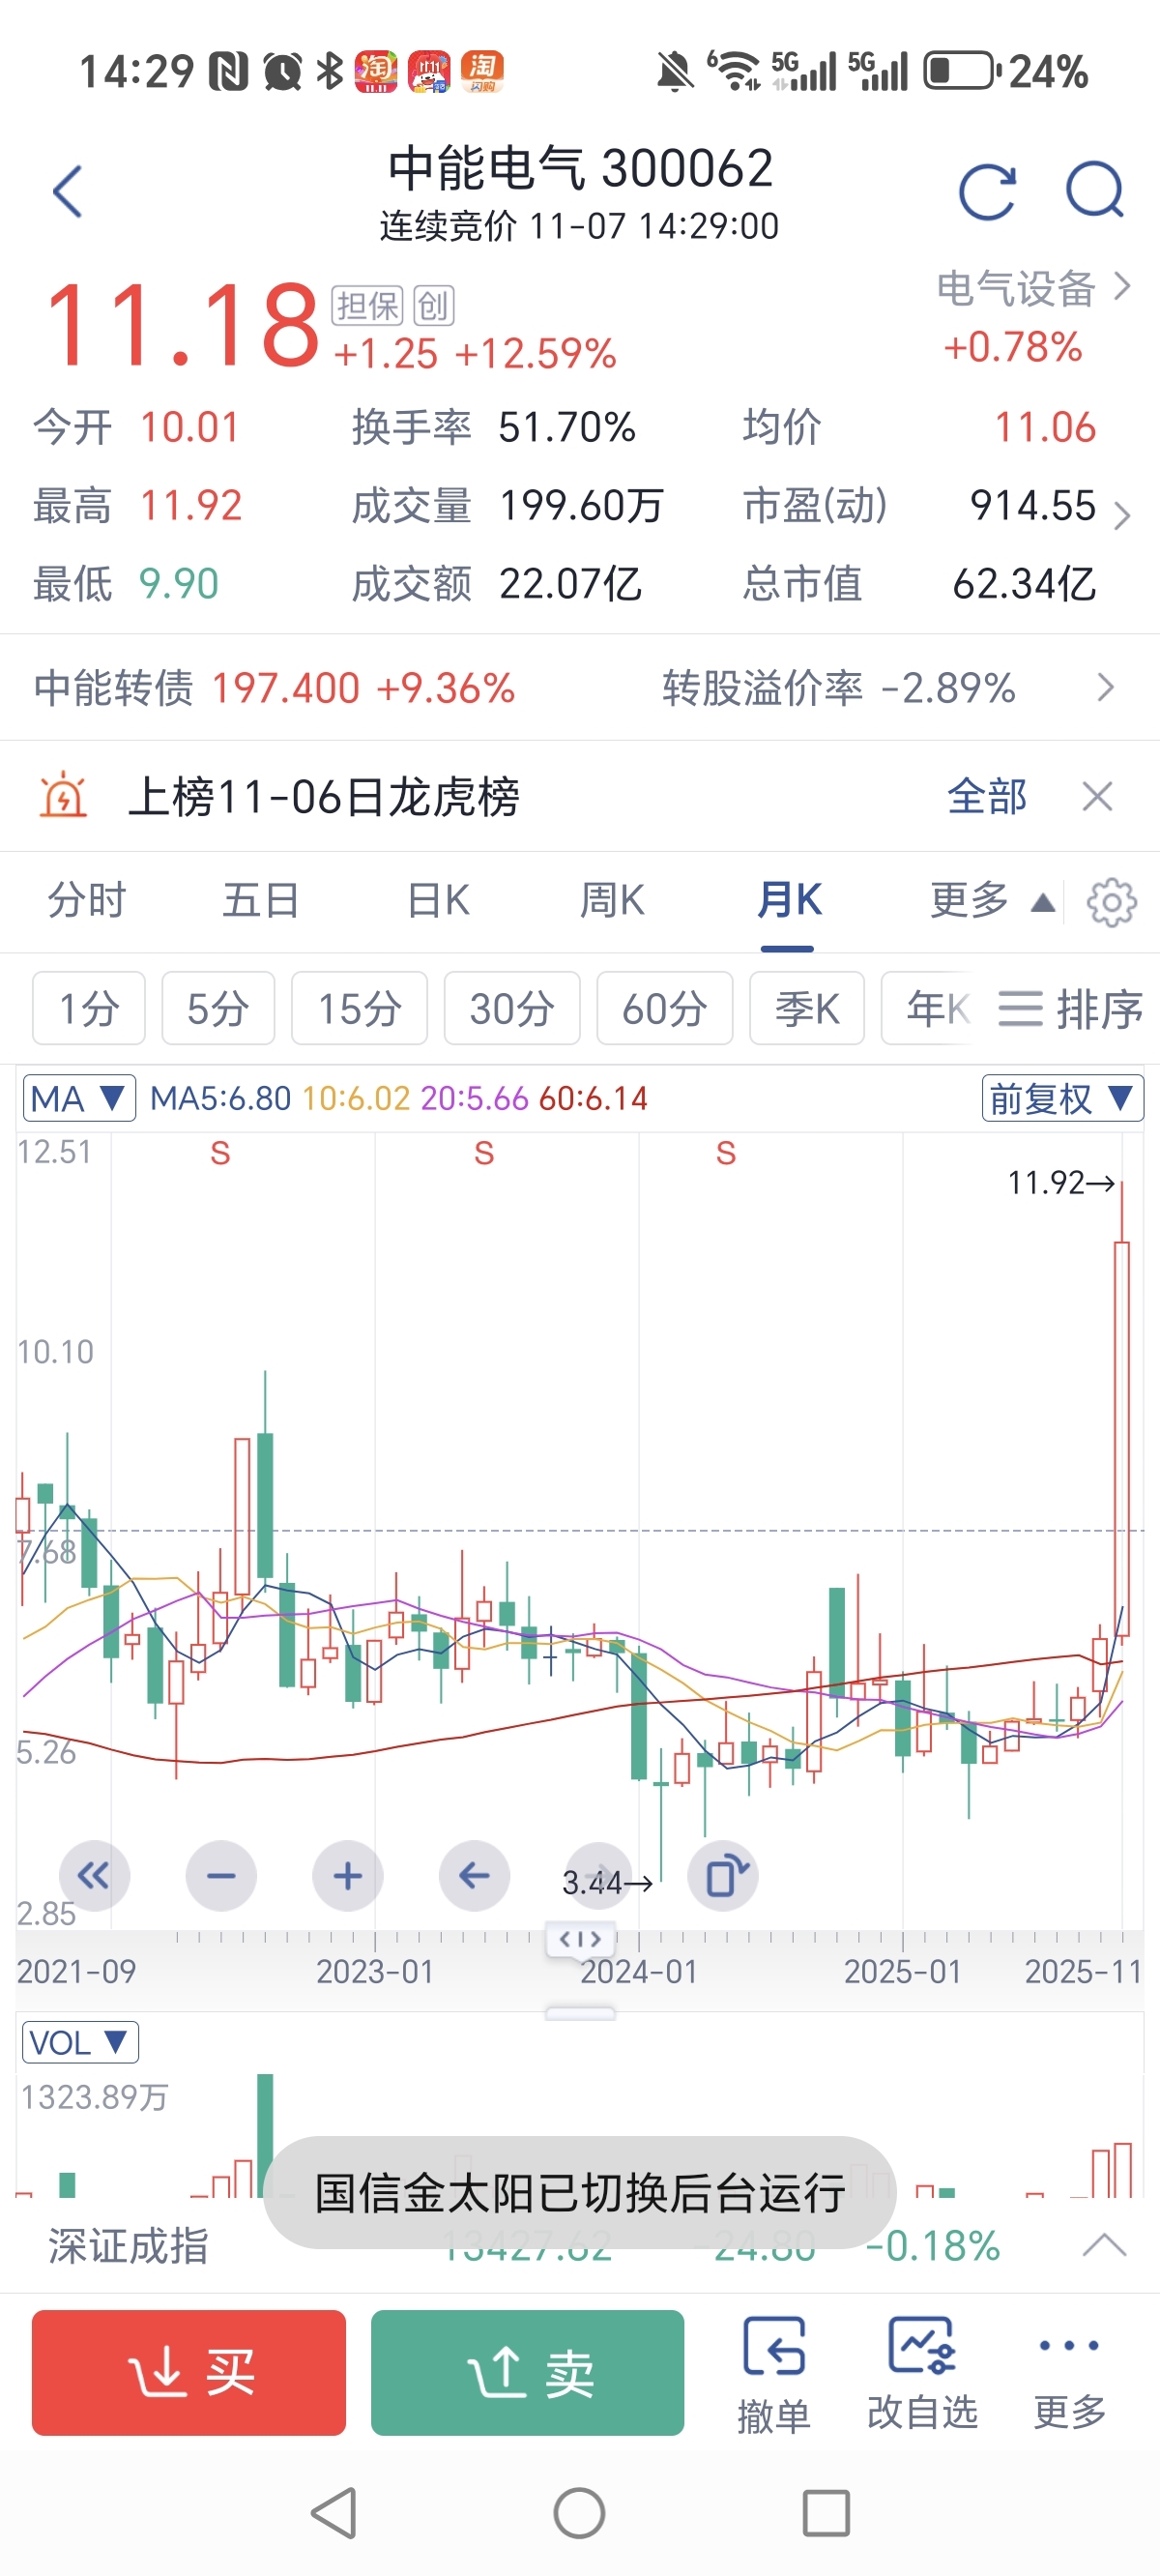This screenshot has height=2576, width=1160.
Task: Select the 30分 period chip
Action: (x=512, y=1009)
